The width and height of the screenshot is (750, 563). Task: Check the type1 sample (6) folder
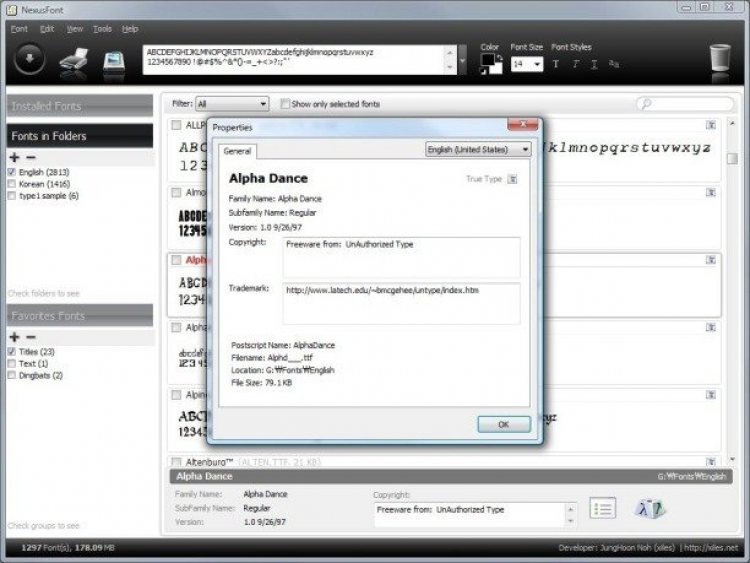12,196
